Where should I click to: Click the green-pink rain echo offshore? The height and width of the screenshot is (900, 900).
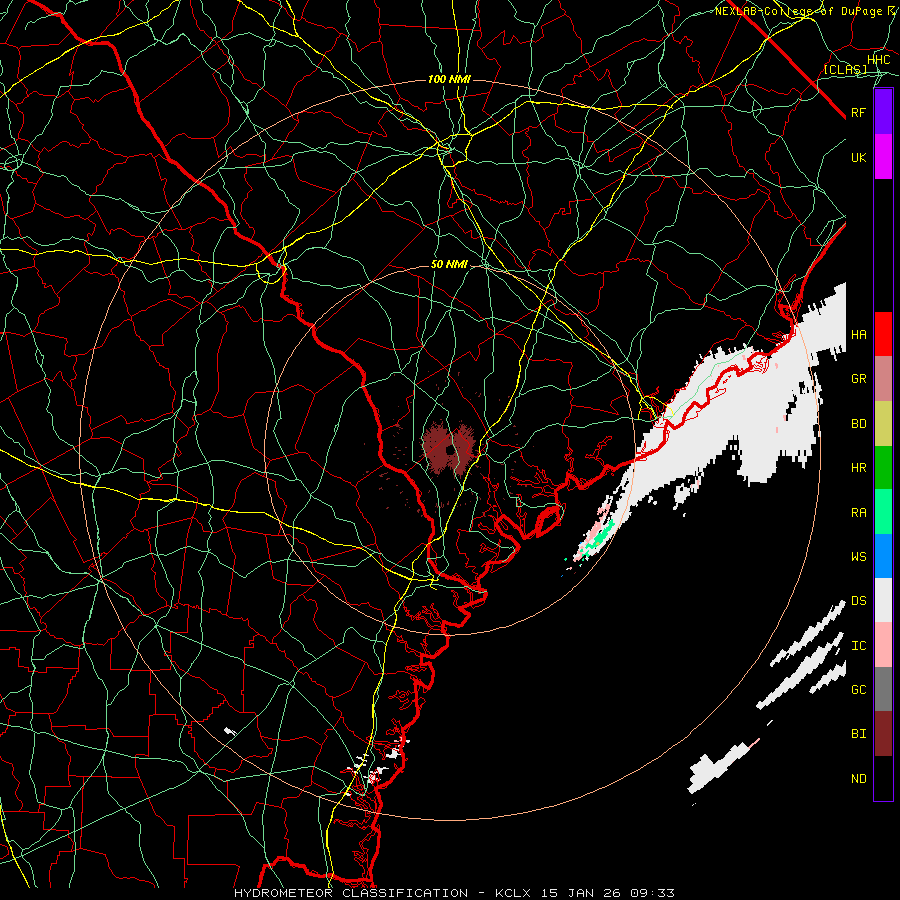595,537
